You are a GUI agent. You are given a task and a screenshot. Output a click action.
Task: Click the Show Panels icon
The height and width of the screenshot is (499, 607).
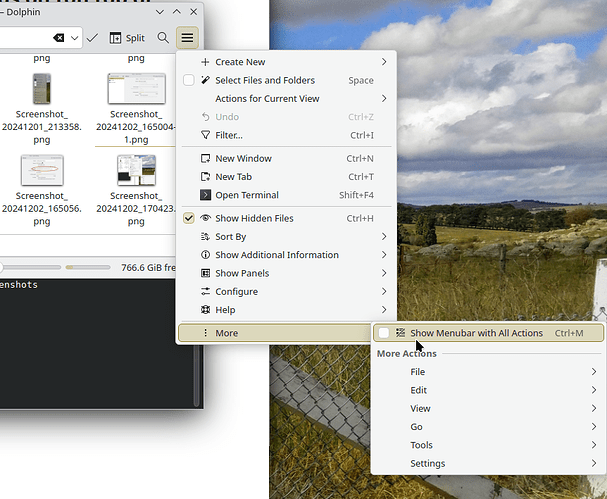click(x=205, y=273)
